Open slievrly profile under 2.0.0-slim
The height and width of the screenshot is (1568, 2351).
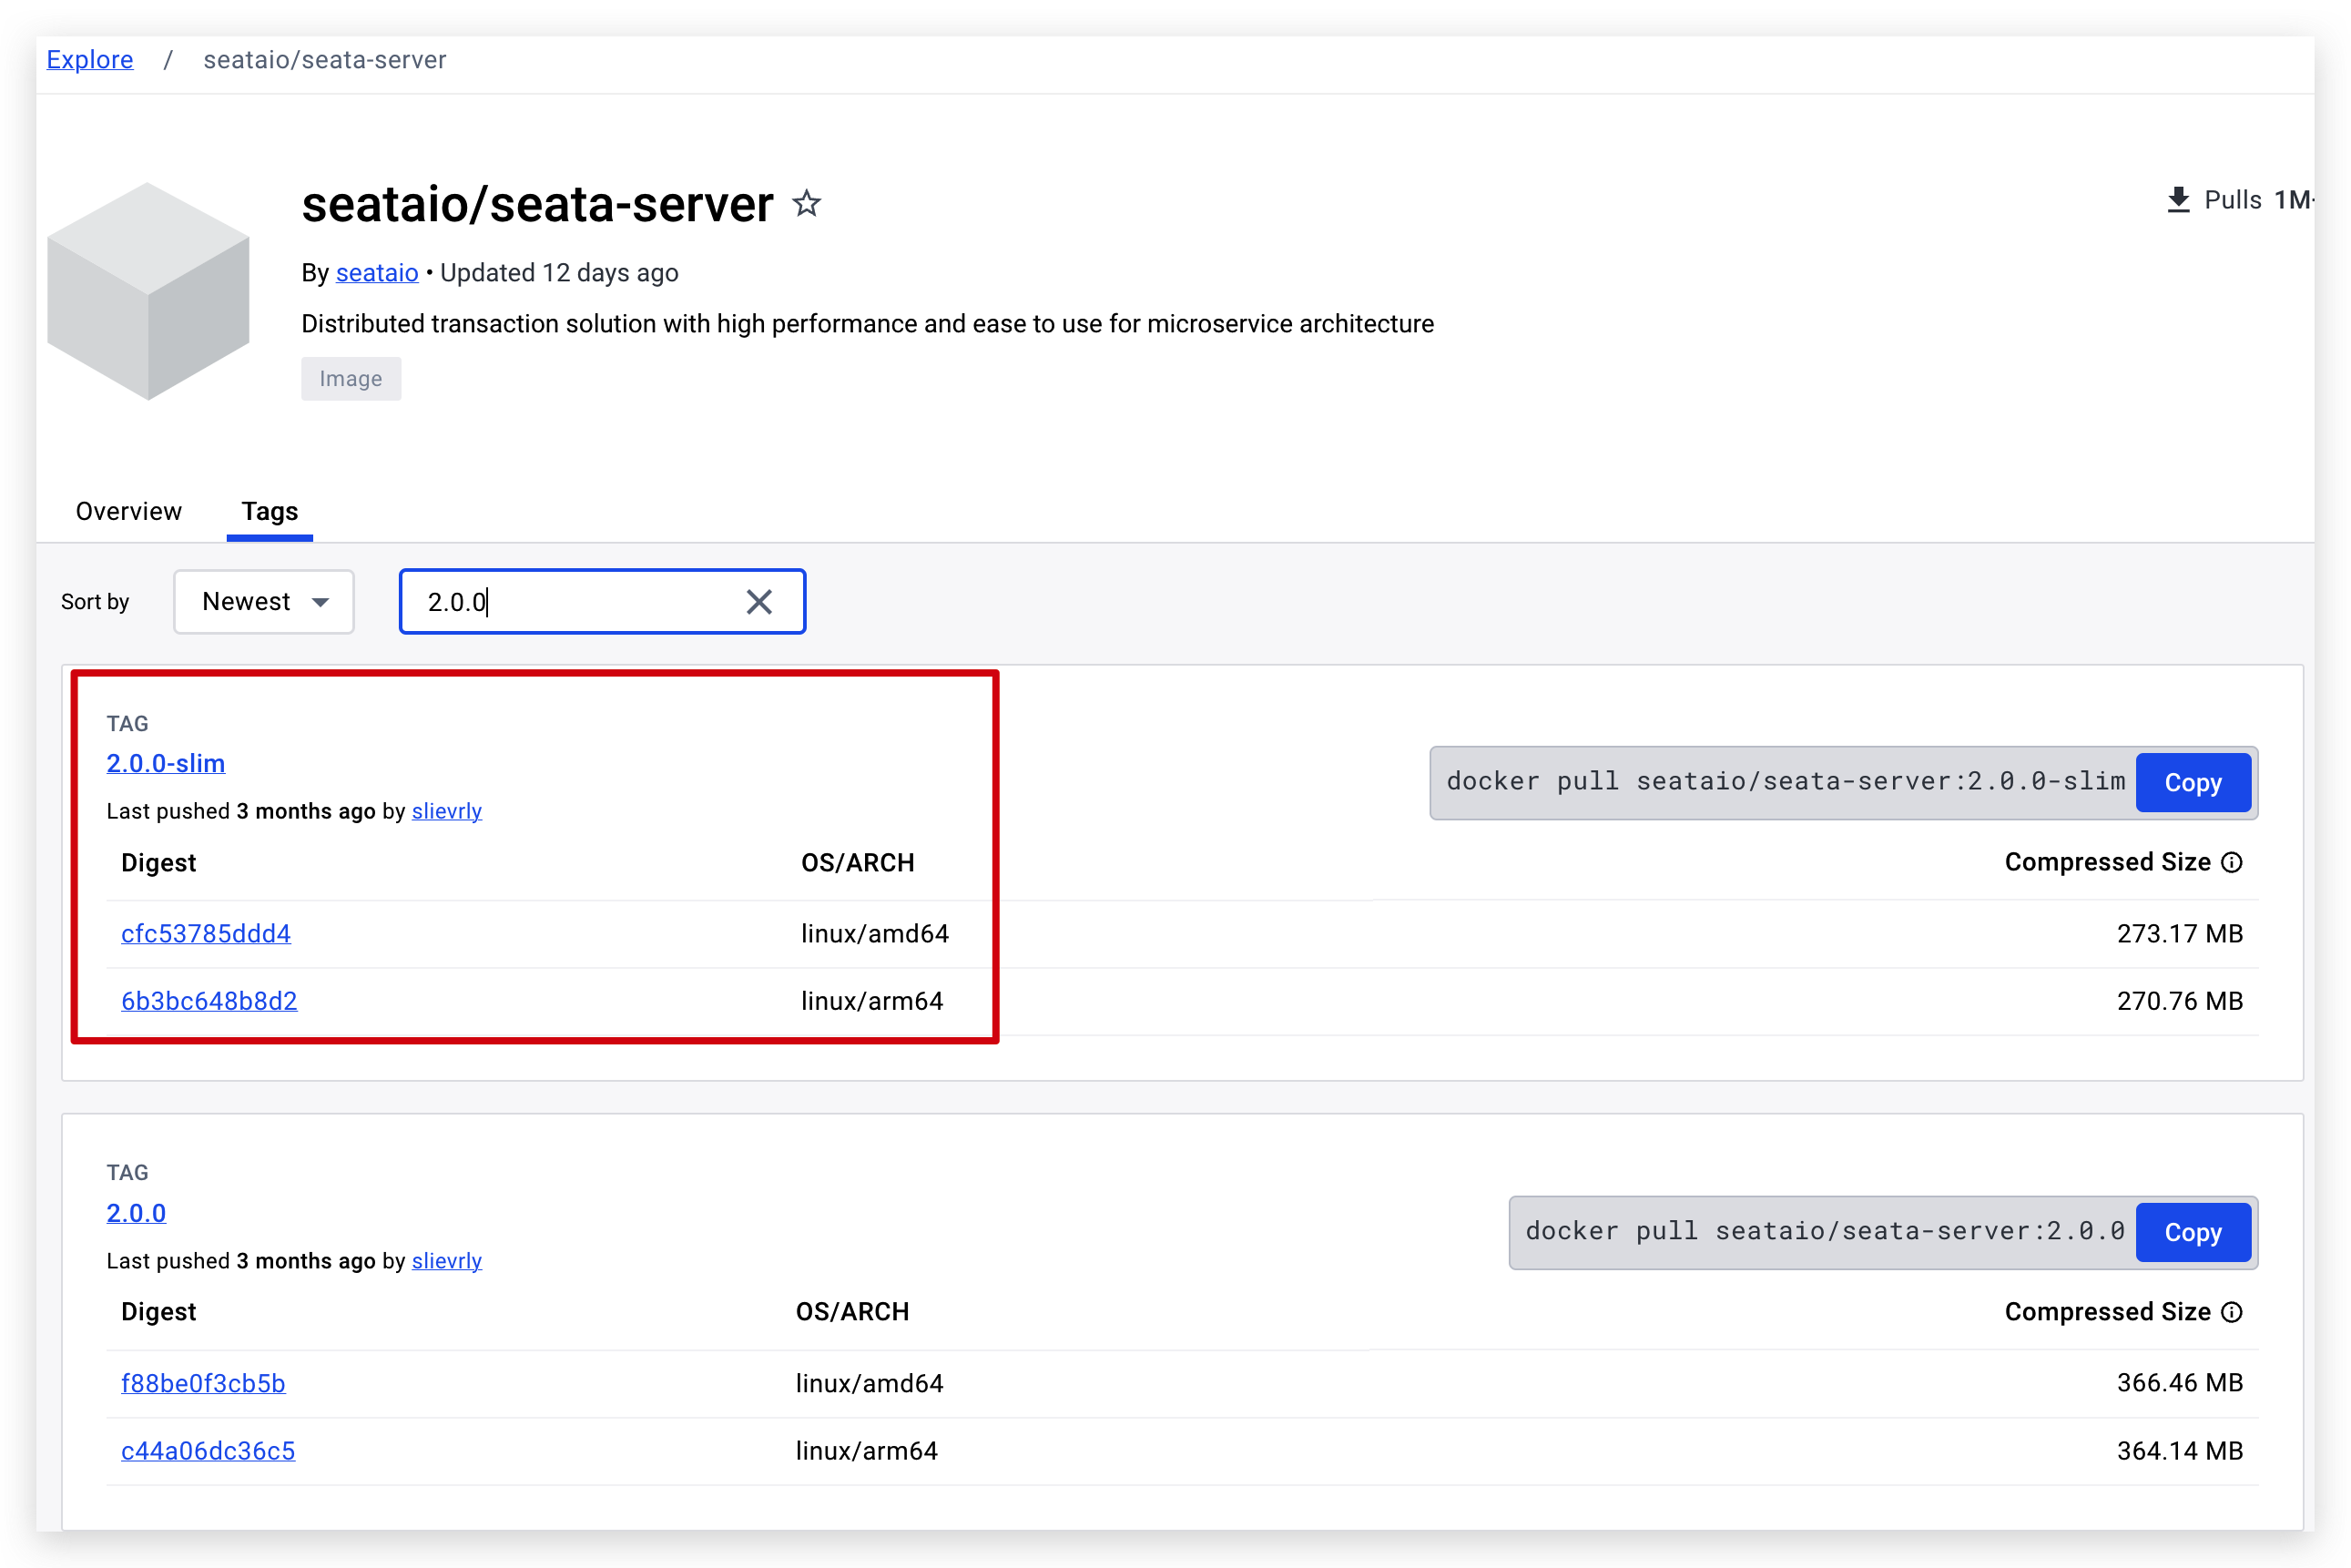click(446, 811)
